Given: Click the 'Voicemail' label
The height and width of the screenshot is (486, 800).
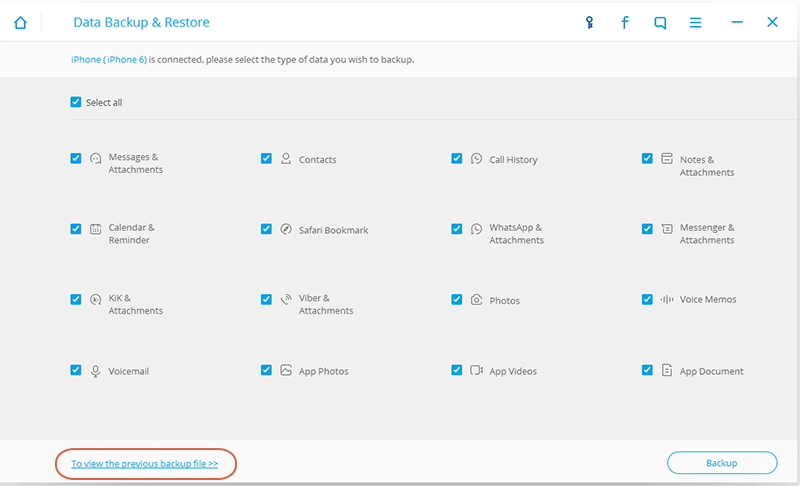Looking at the screenshot, I should point(129,371).
